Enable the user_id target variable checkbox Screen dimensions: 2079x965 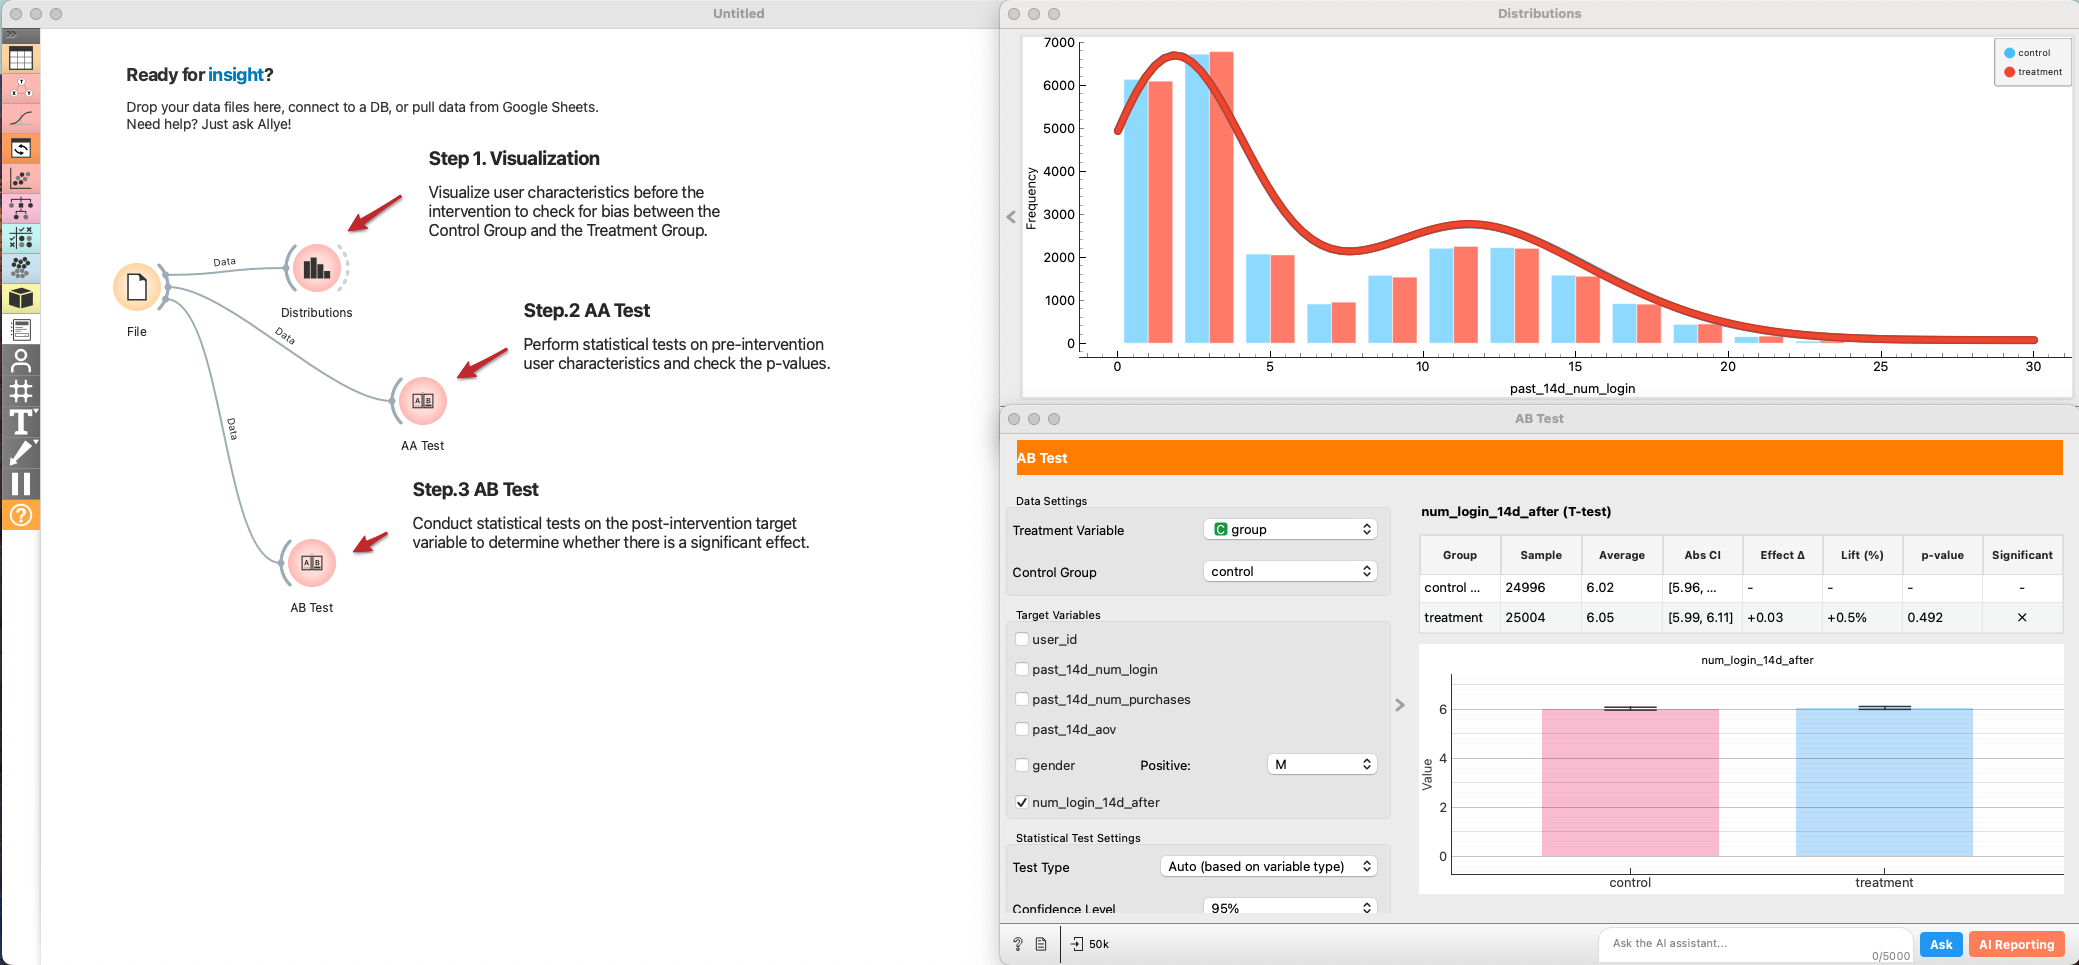click(1022, 639)
